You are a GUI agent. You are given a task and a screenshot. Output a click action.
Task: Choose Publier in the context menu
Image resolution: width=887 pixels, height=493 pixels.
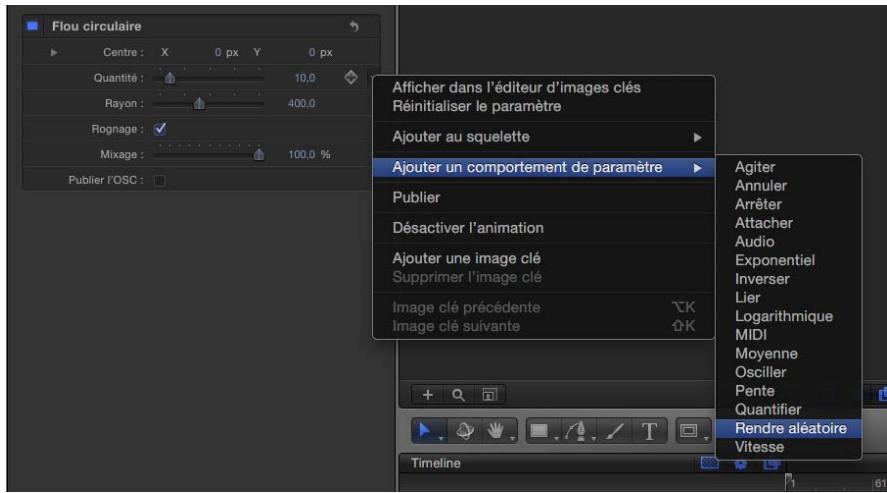tap(544, 197)
